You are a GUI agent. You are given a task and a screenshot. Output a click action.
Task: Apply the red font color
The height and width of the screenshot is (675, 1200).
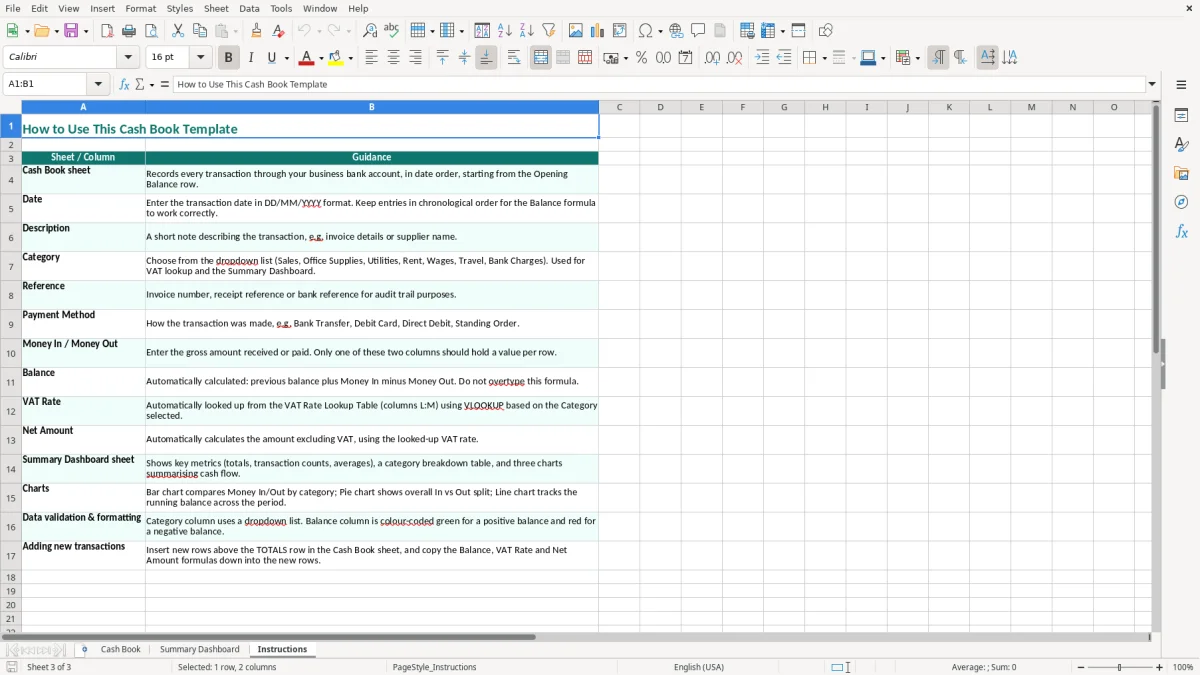click(307, 58)
